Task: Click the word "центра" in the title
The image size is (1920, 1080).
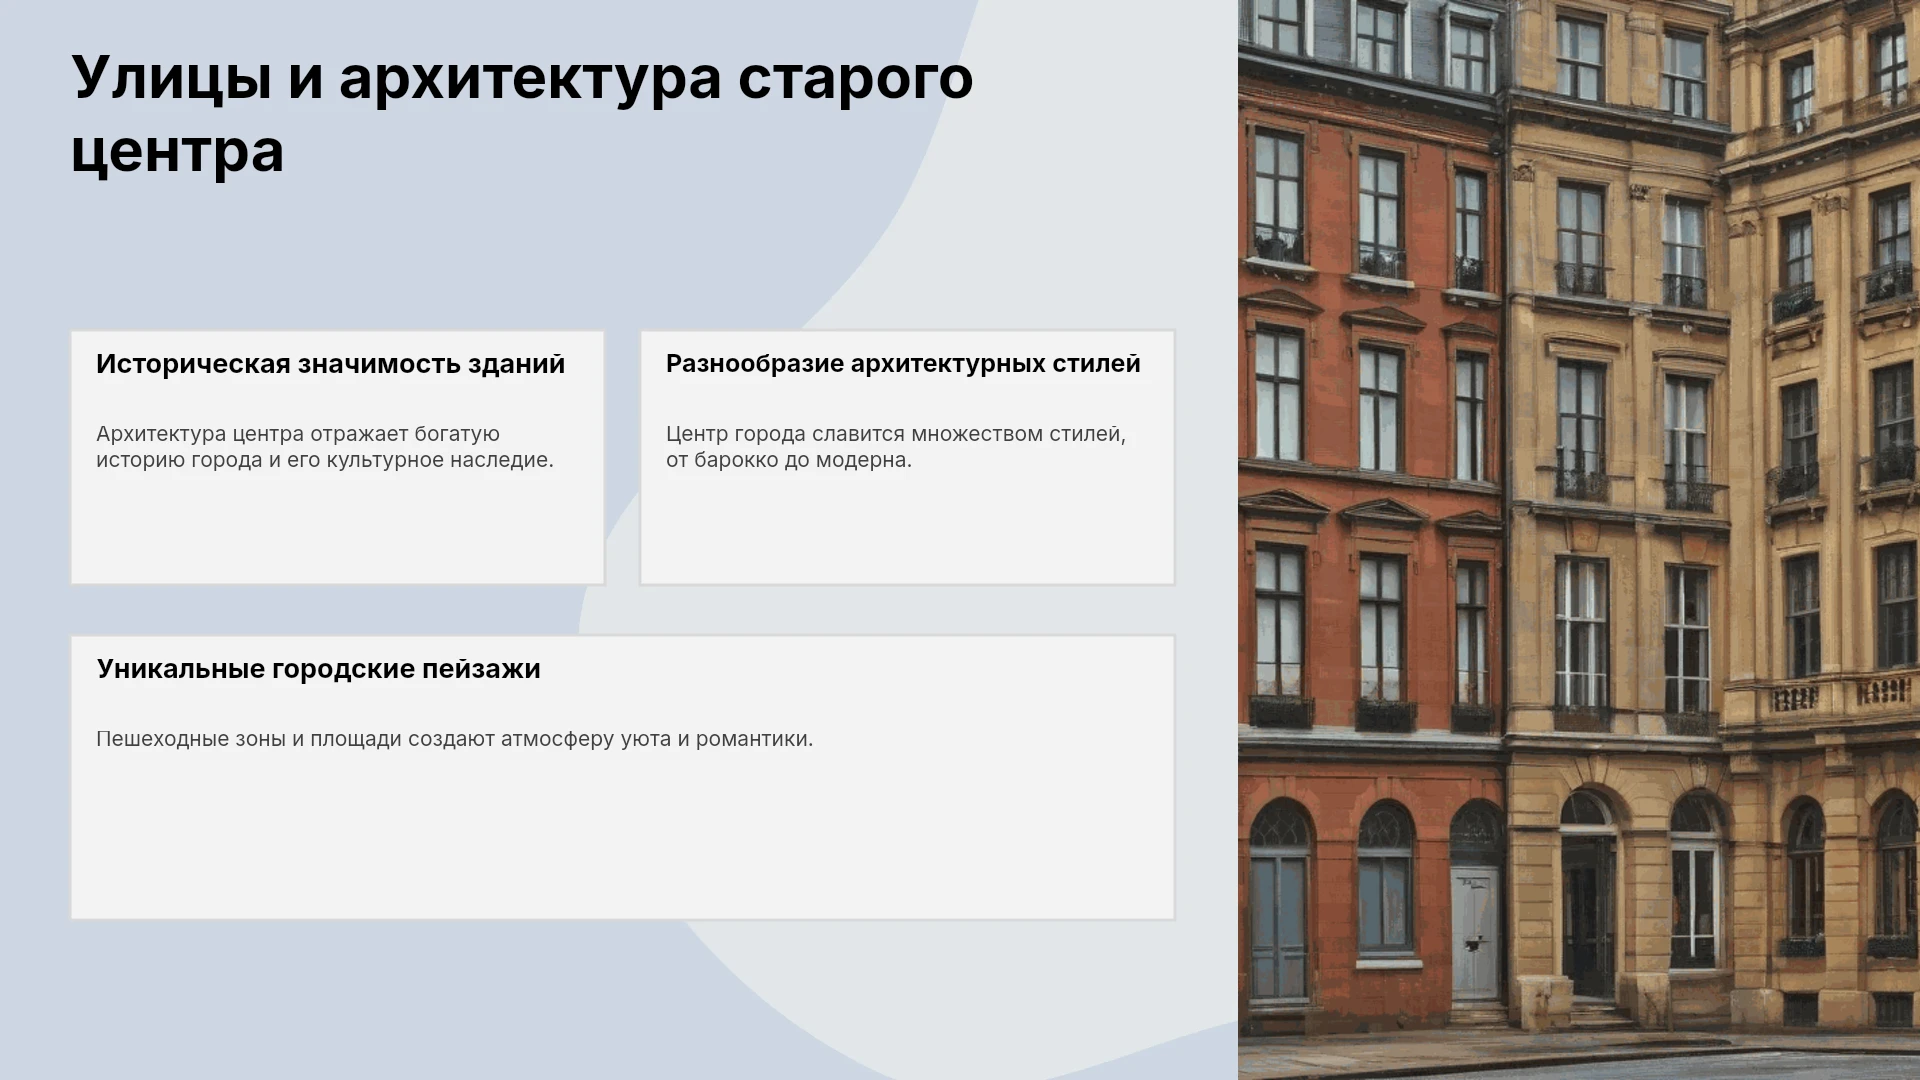Action: (x=178, y=152)
